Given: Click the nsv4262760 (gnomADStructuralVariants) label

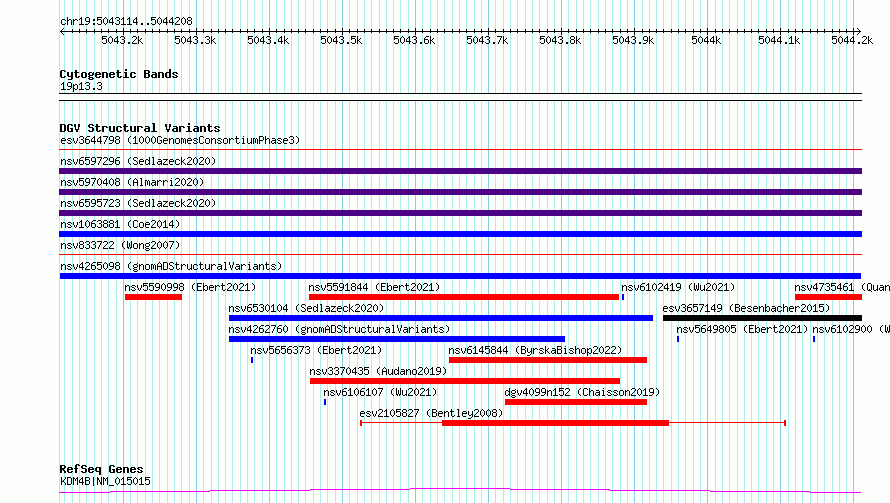Looking at the screenshot, I should [x=339, y=329].
